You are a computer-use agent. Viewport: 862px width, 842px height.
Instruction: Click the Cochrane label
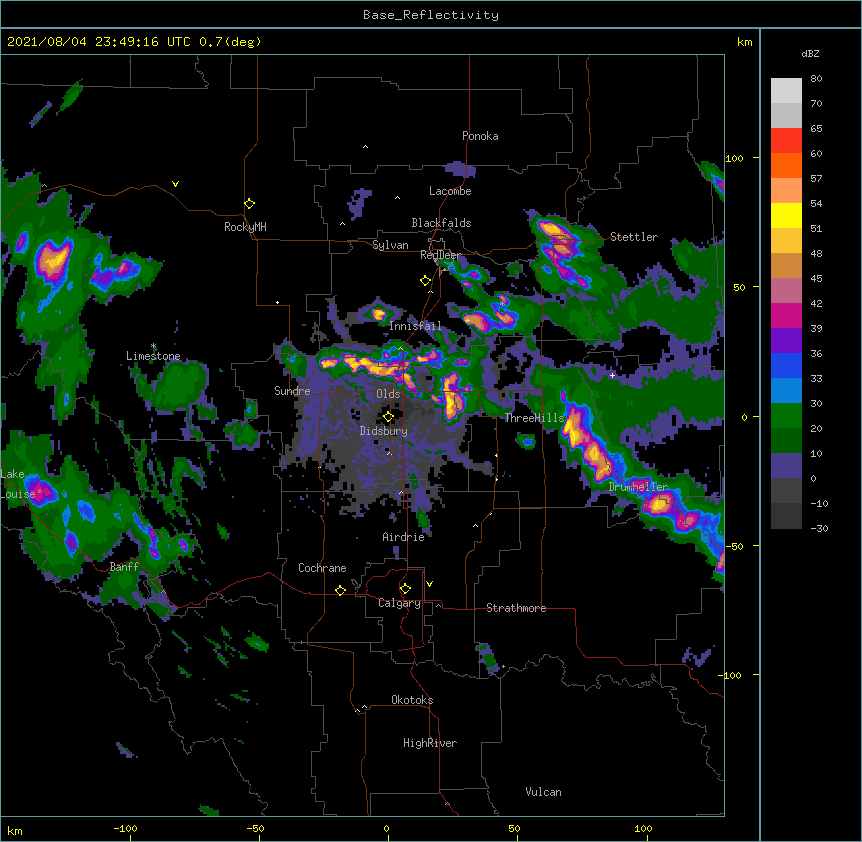click(322, 568)
